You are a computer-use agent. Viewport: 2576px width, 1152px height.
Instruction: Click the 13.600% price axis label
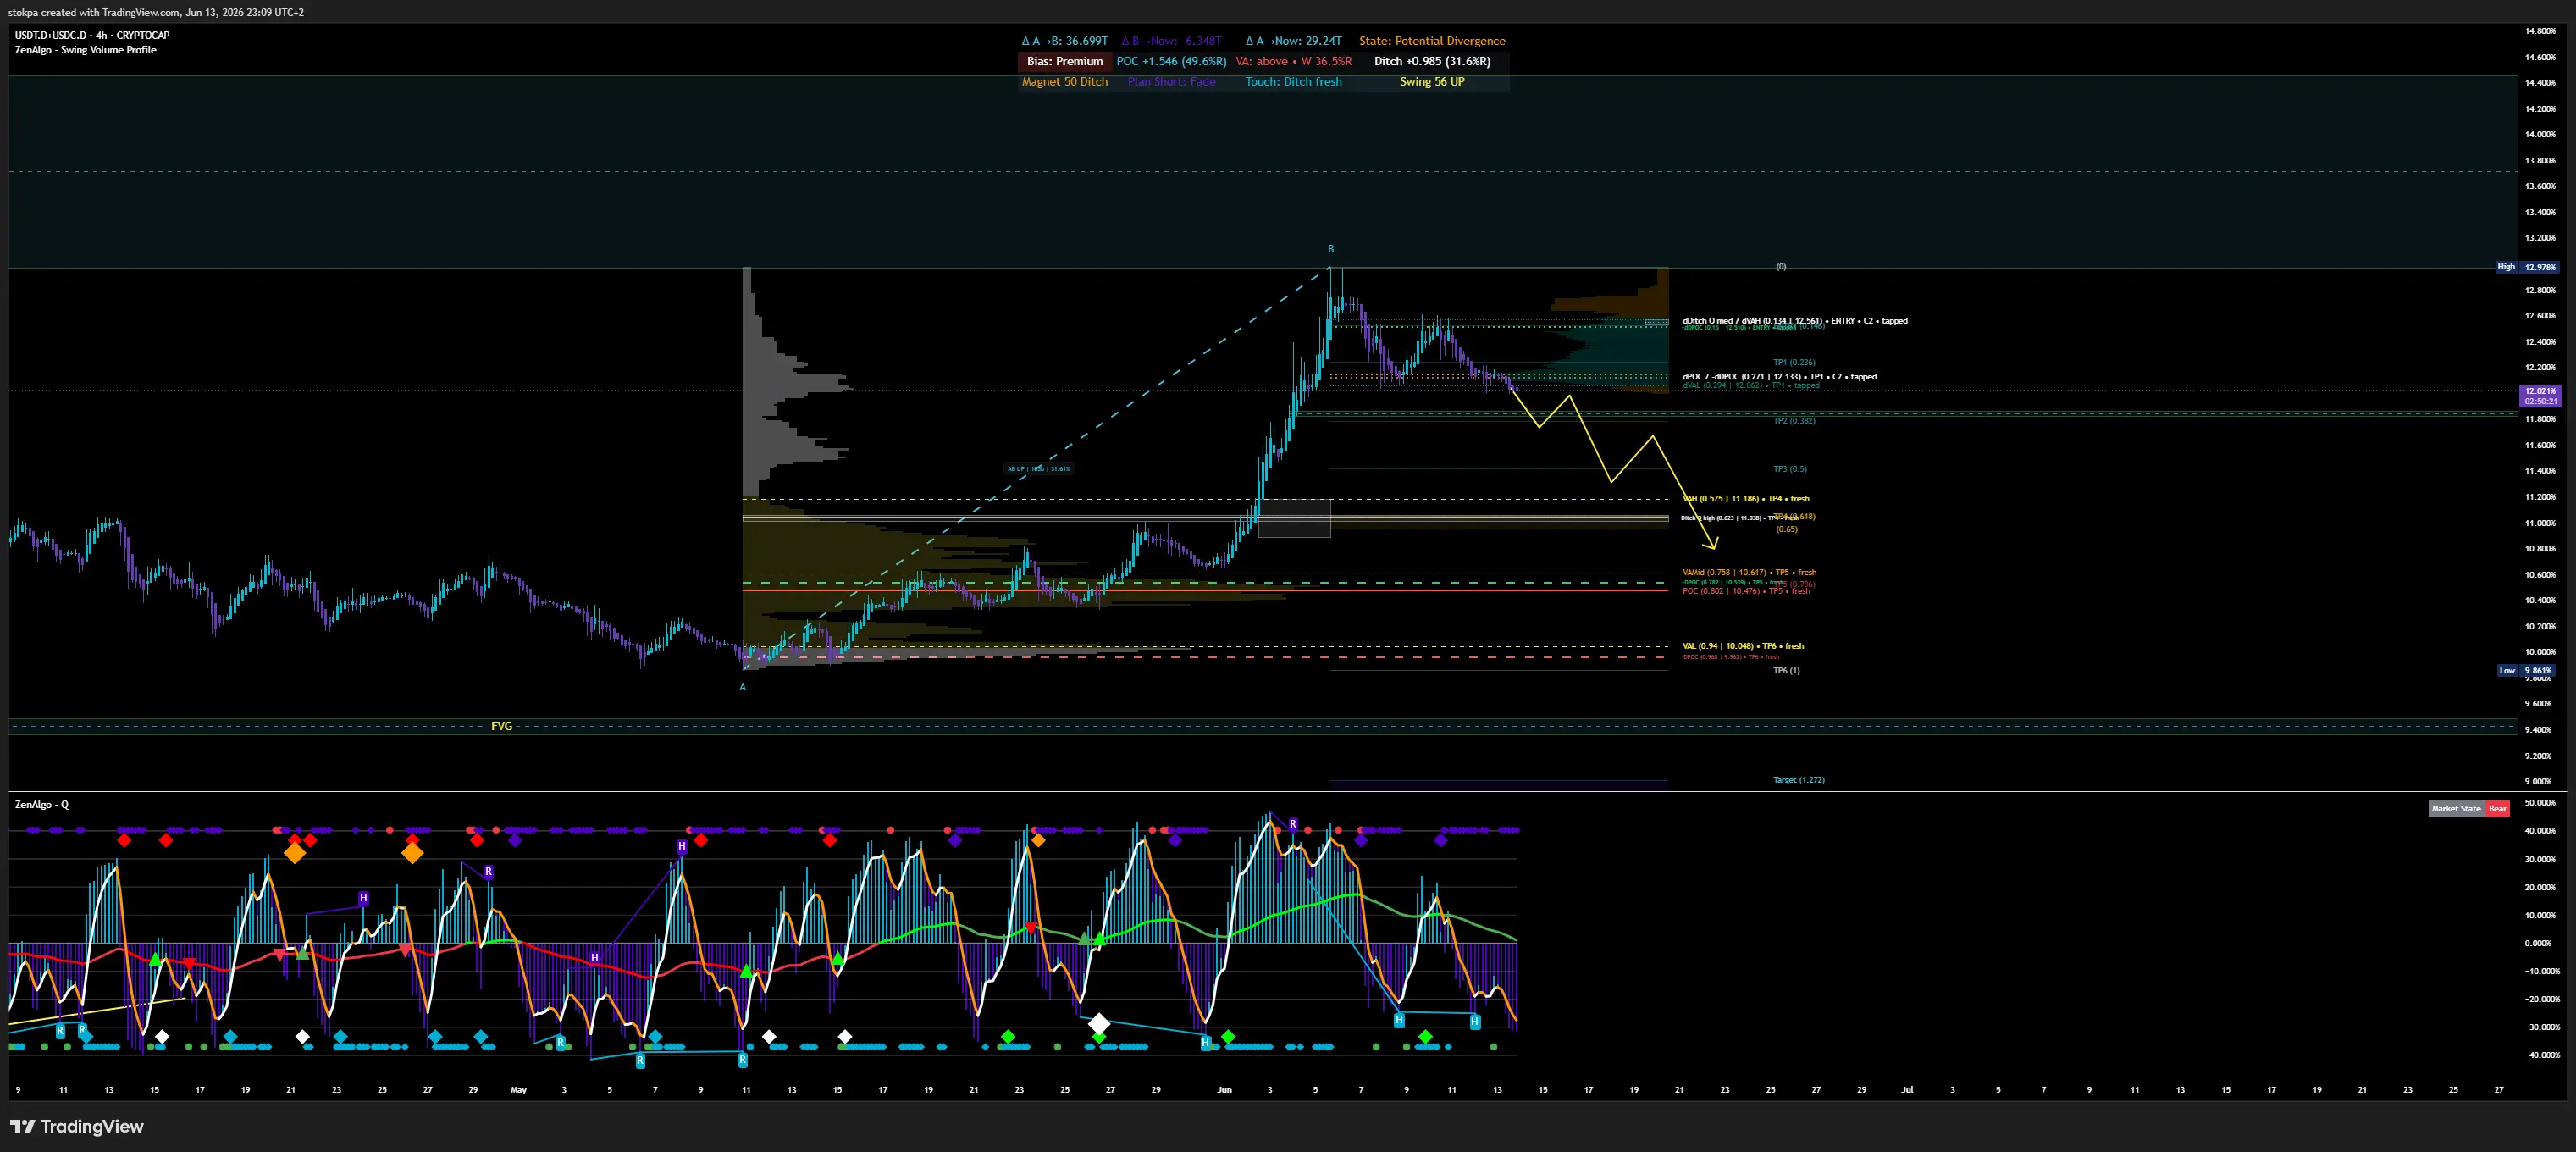[x=2540, y=186]
